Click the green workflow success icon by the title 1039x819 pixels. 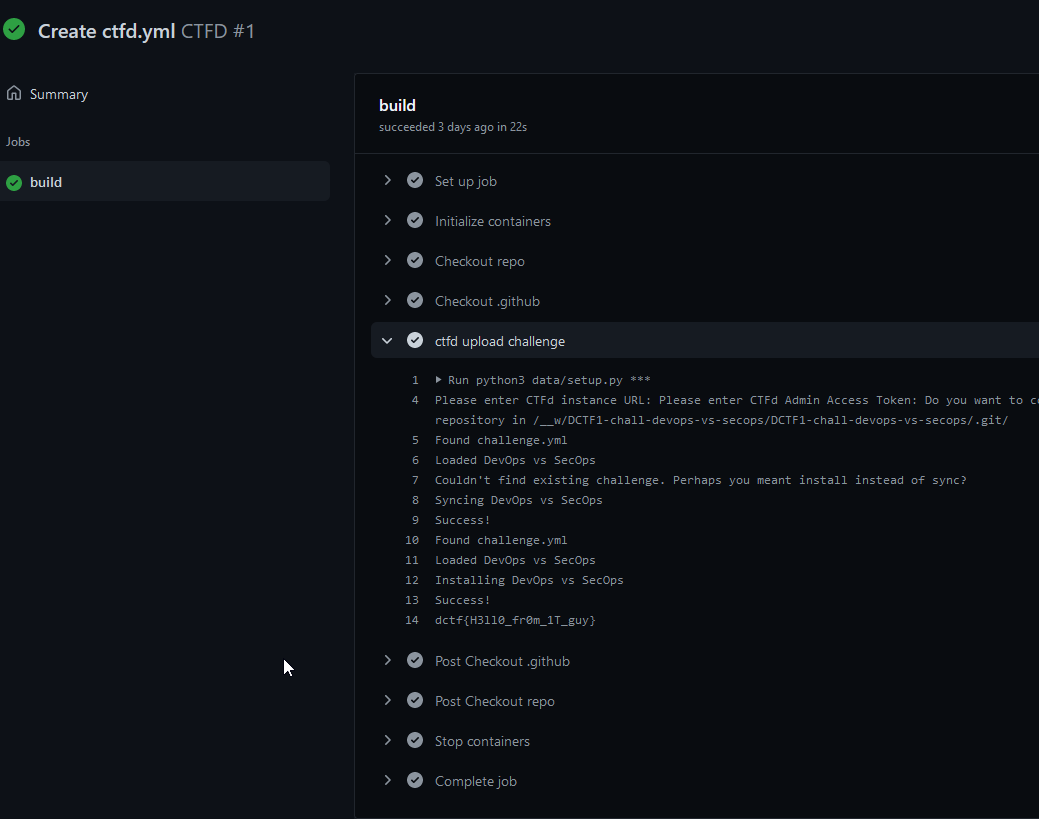point(14,29)
